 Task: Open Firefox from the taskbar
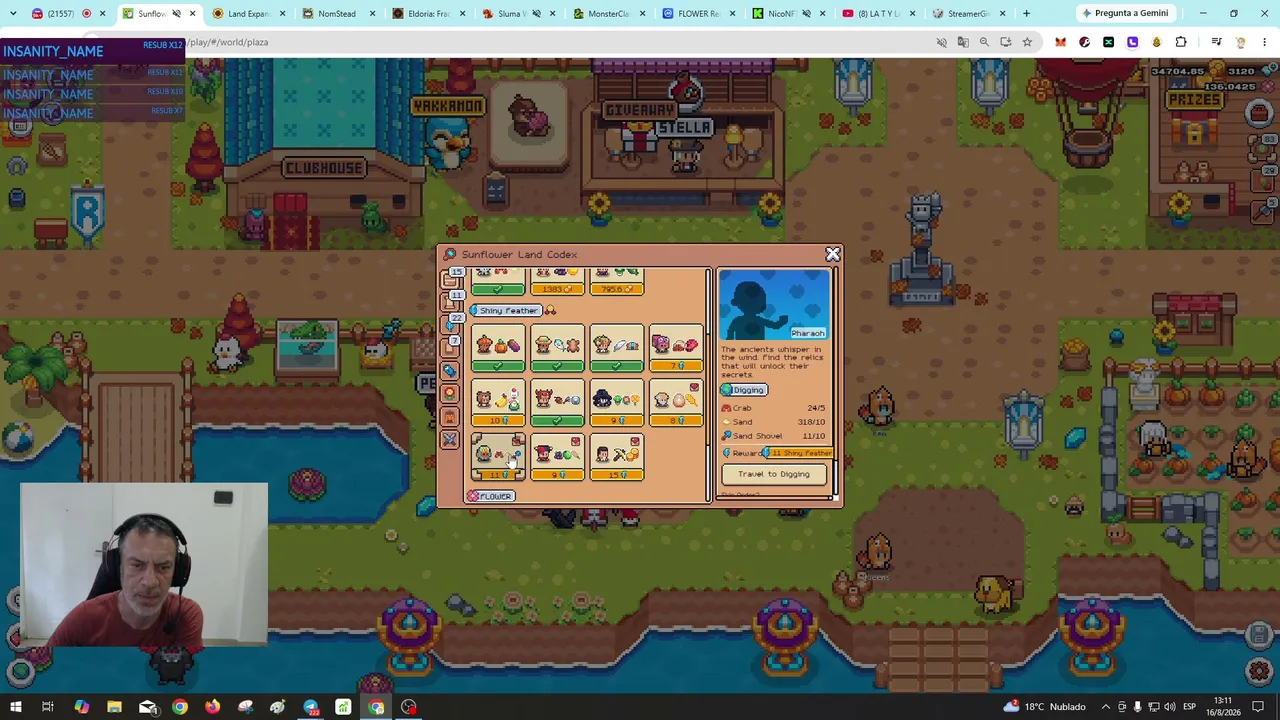pyautogui.click(x=213, y=707)
